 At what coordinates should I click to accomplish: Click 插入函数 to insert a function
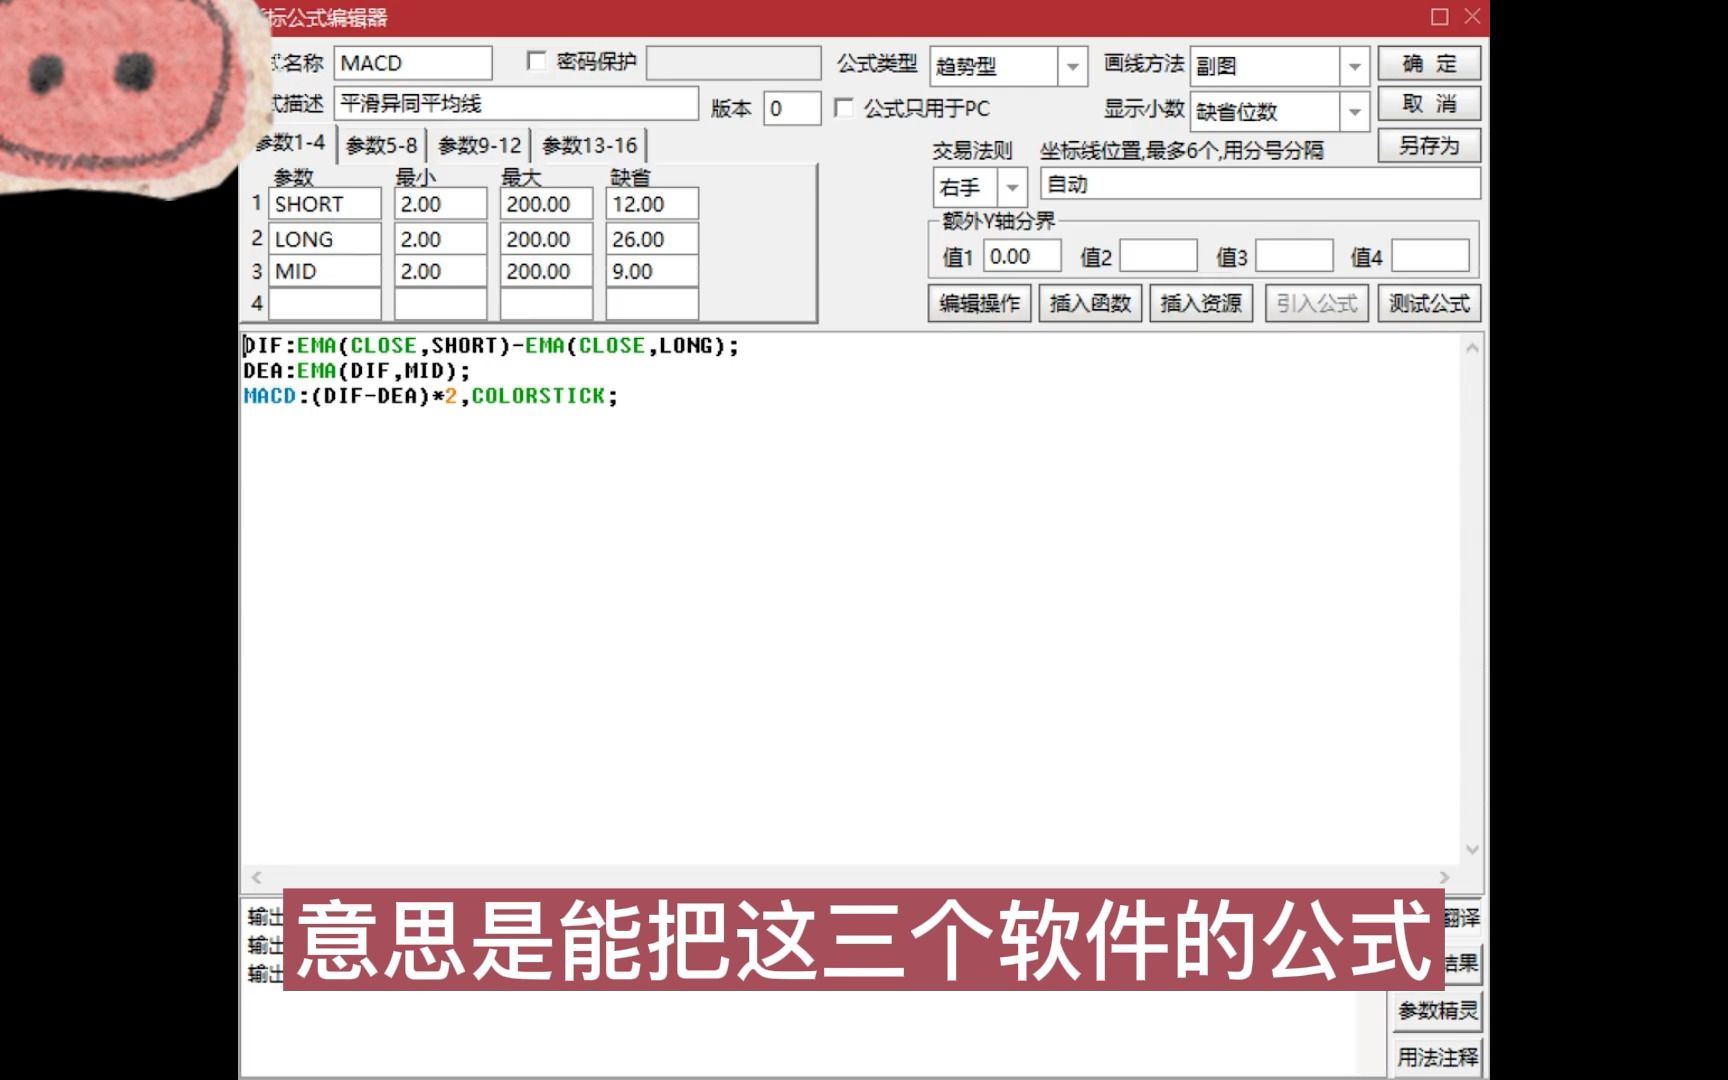[1089, 303]
